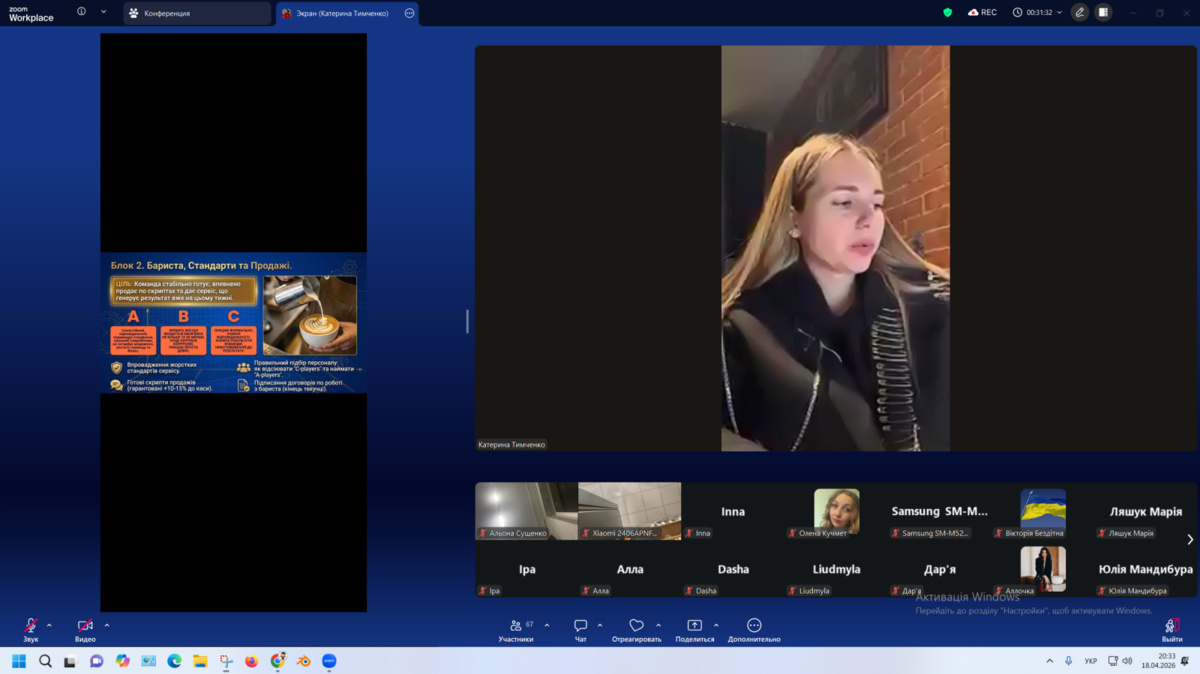
Task: Open the annotation pencil tool in top bar
Action: click(x=1079, y=13)
